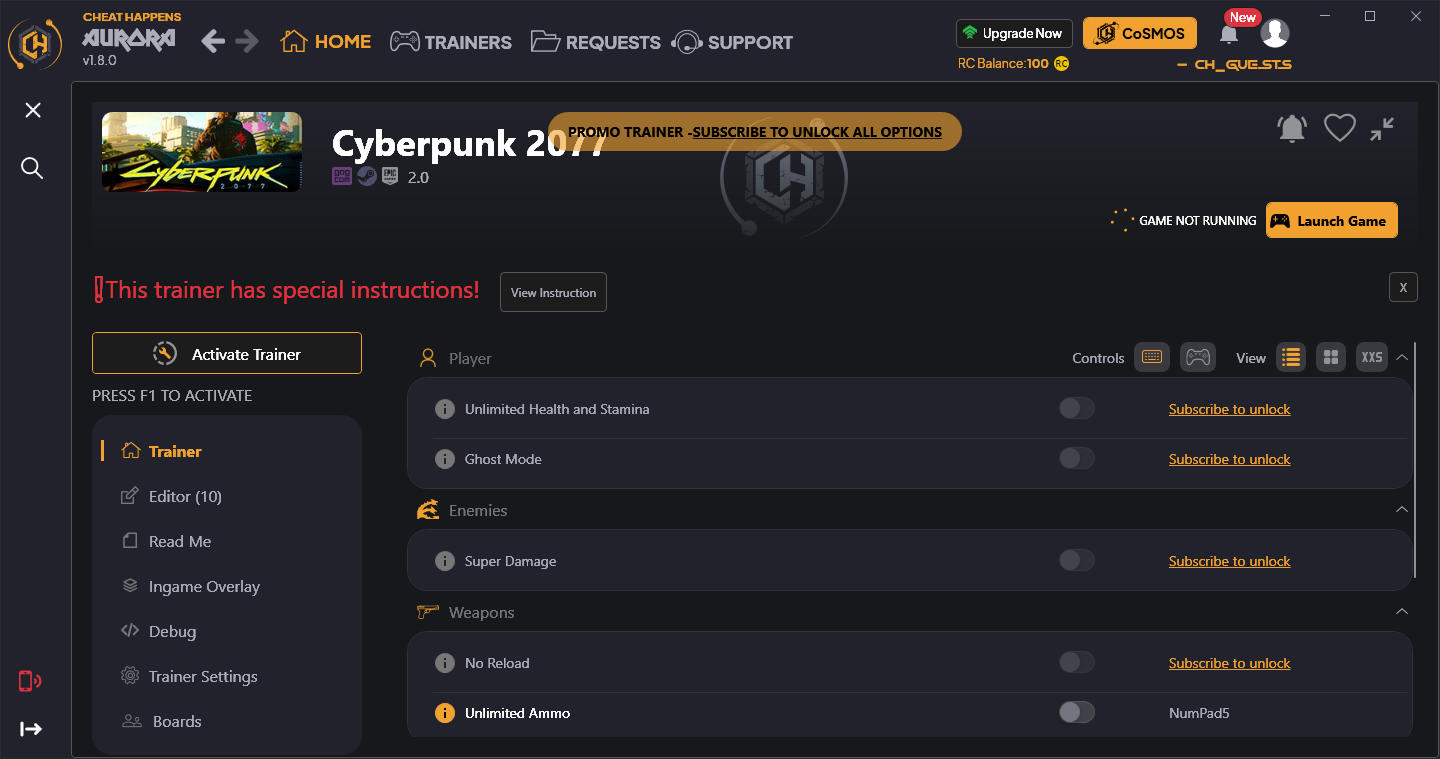Toggle No Reload switch

coord(1077,662)
